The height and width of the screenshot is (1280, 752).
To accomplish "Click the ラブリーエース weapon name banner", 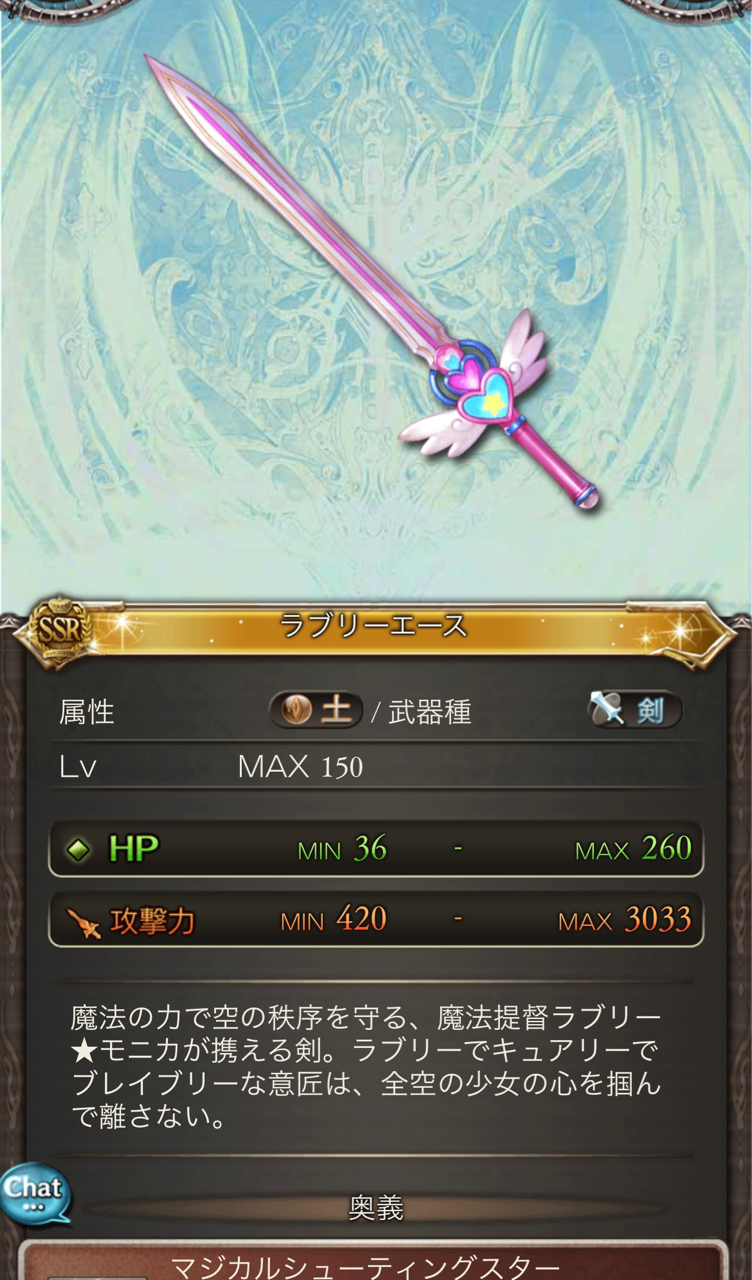I will (x=374, y=627).
